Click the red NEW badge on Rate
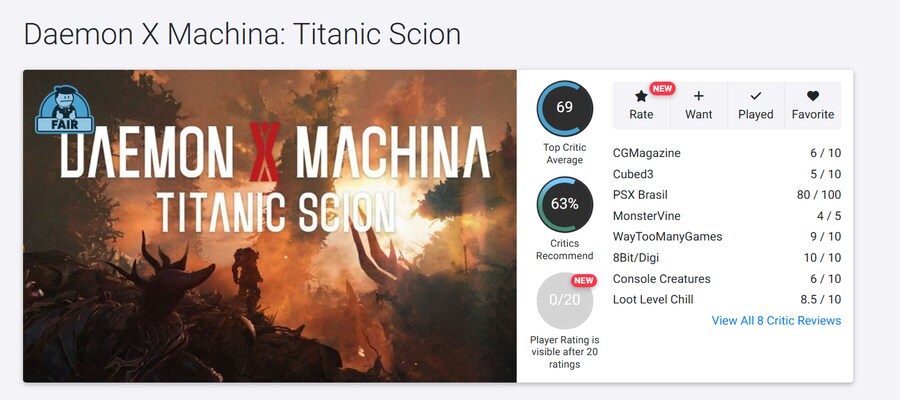 [662, 88]
